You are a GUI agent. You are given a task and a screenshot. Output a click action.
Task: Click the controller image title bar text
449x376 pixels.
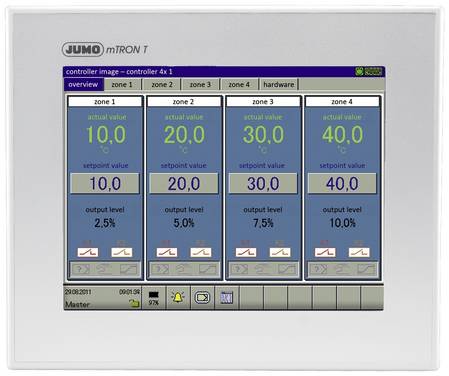point(119,72)
